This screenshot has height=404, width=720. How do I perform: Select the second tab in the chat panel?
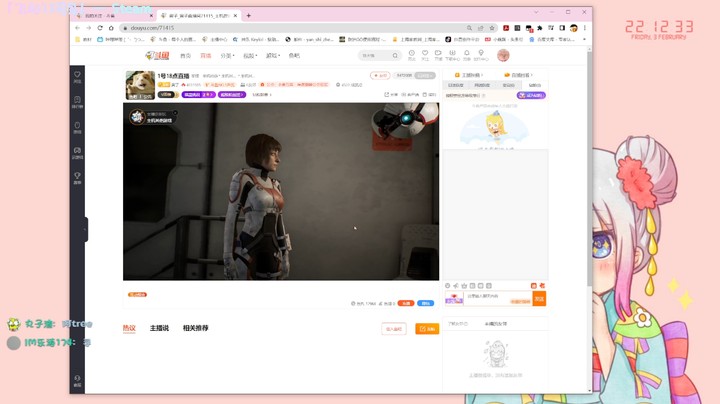[482, 85]
